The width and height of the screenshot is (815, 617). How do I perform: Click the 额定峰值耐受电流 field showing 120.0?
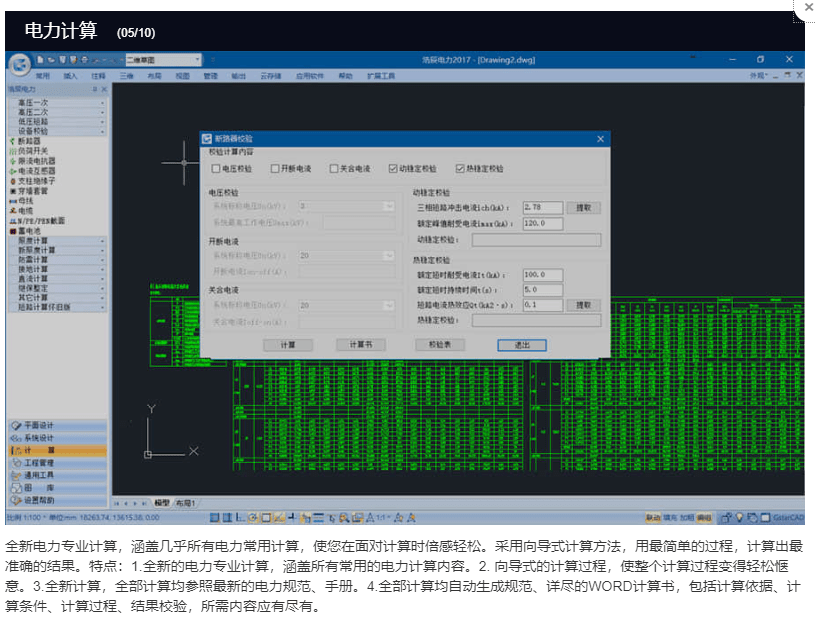543,224
